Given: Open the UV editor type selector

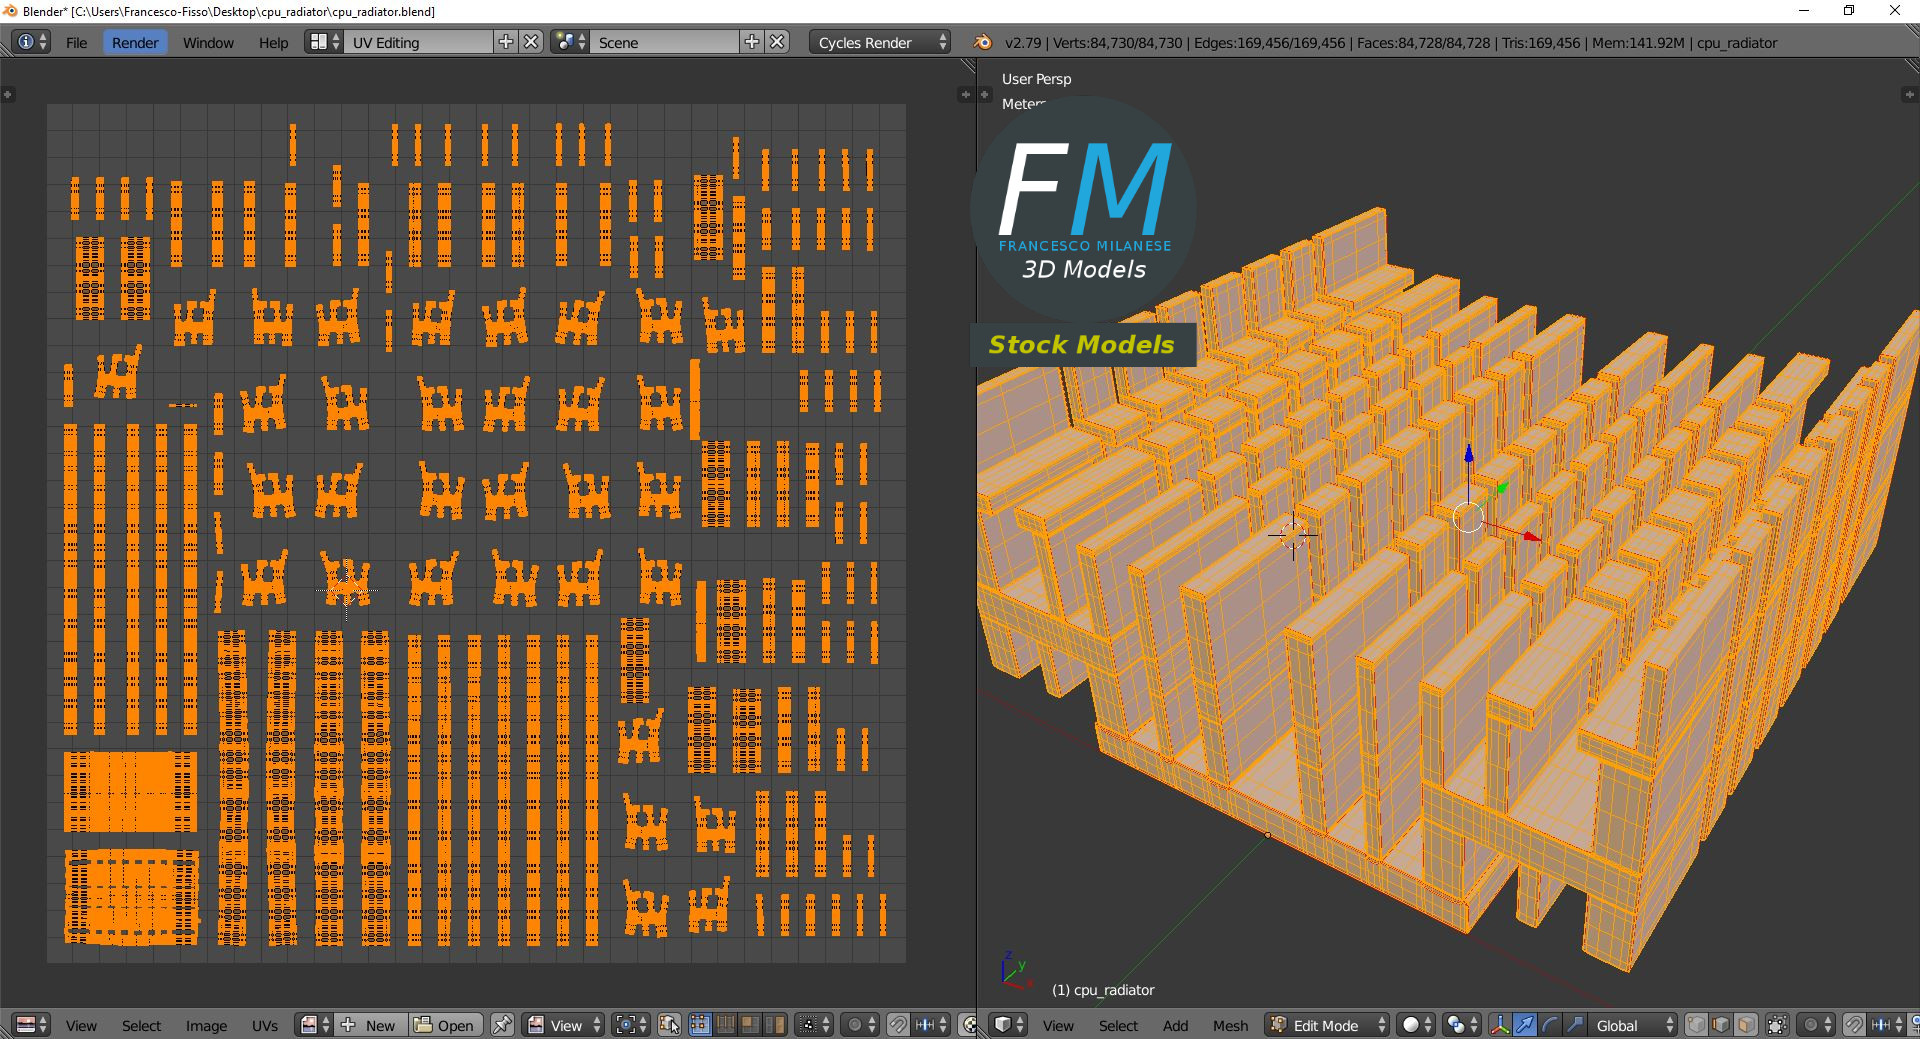Looking at the screenshot, I should (32, 1025).
